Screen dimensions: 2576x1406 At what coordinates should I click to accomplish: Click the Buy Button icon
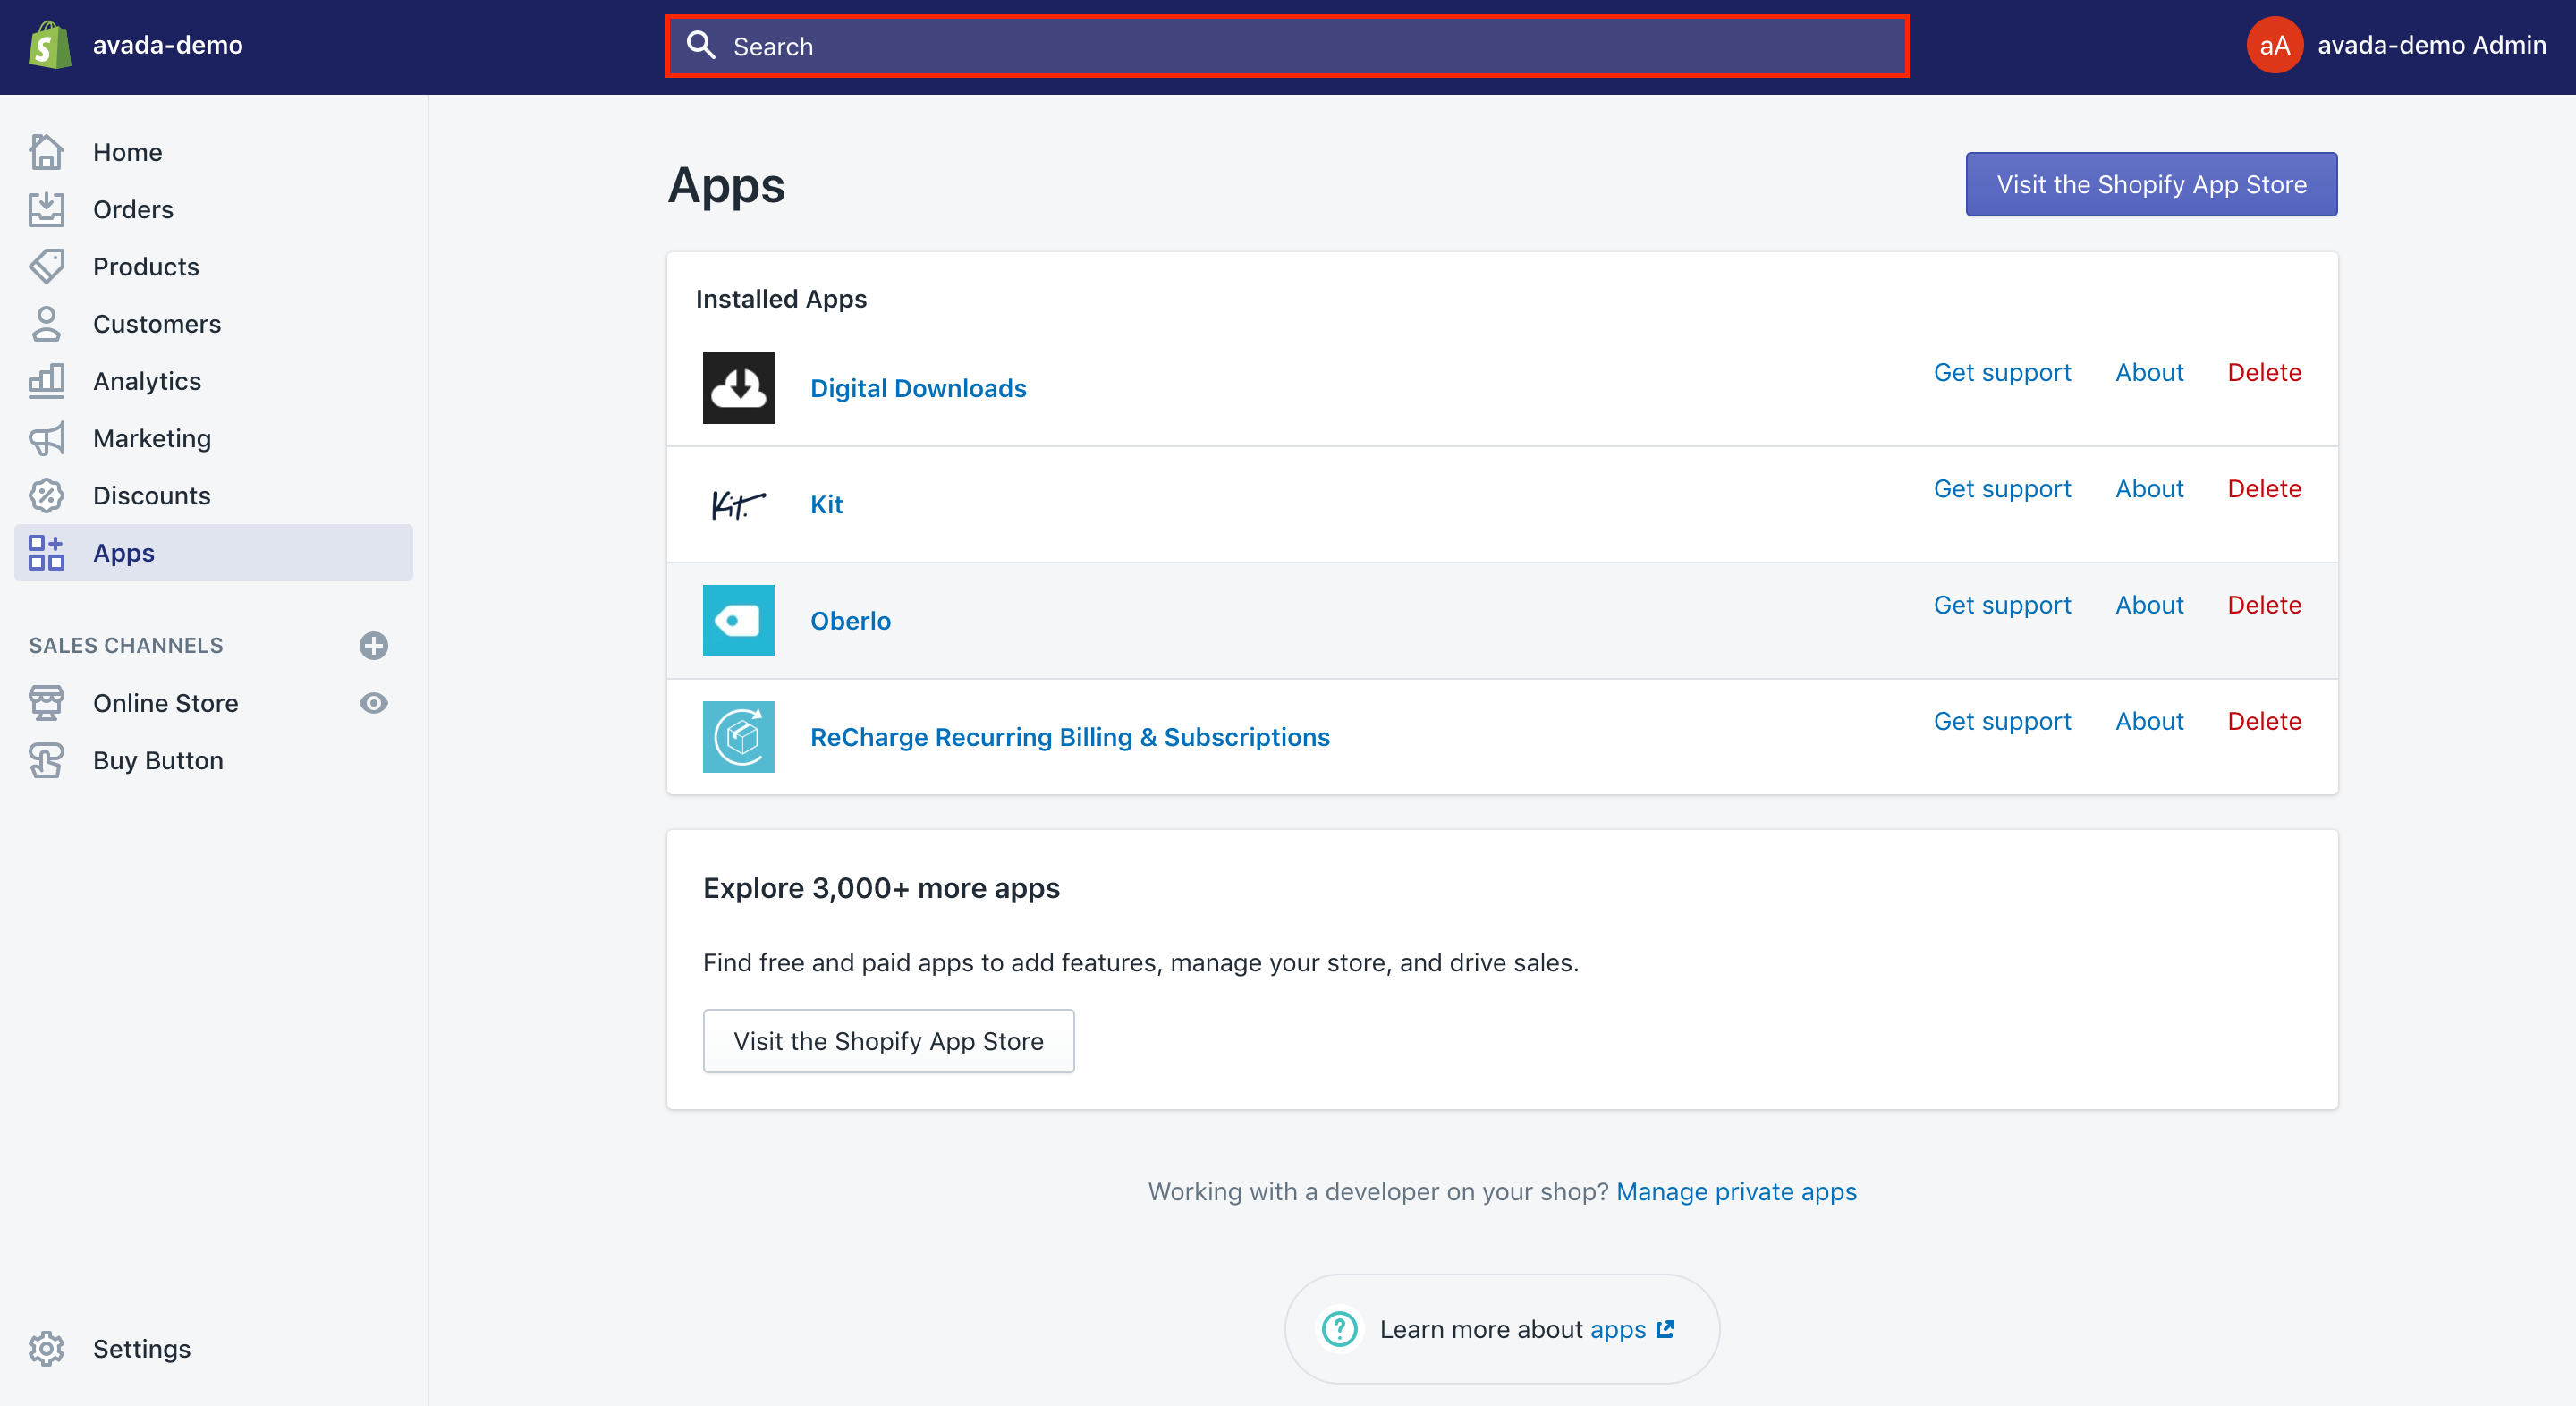[x=46, y=760]
